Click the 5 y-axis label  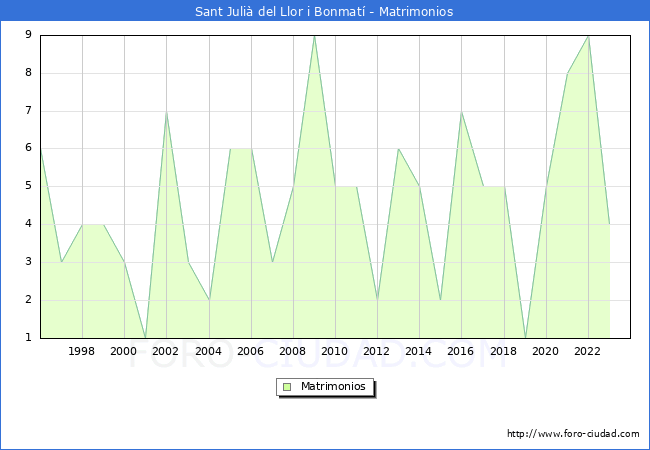point(28,186)
